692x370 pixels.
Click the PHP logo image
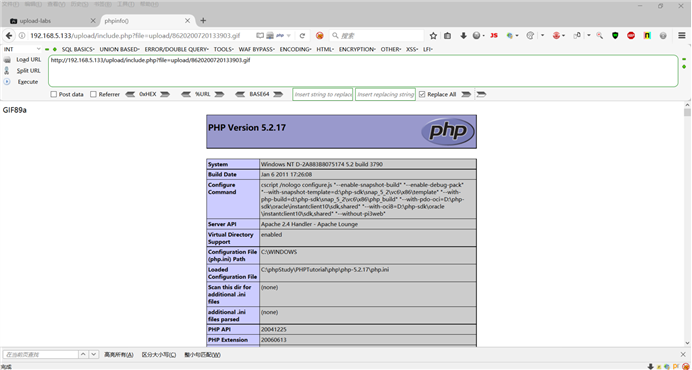point(448,132)
